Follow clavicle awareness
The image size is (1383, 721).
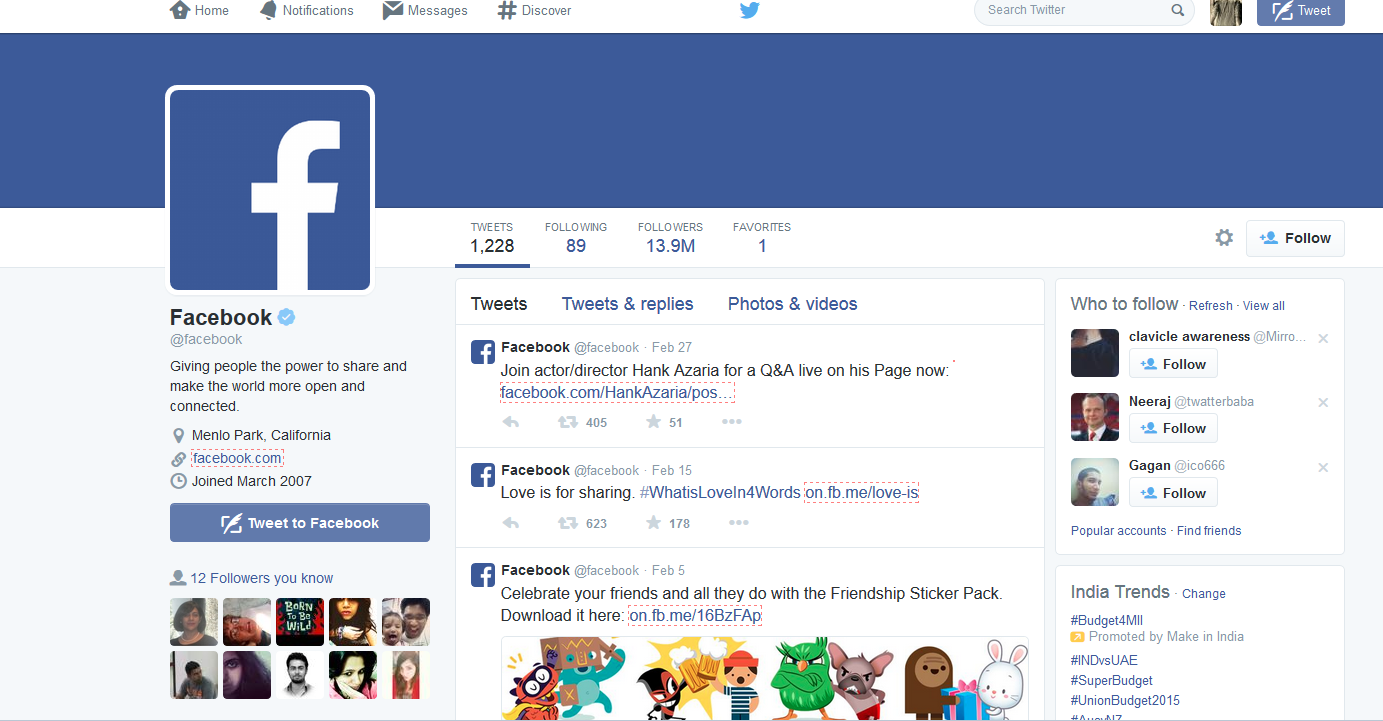coord(1173,364)
